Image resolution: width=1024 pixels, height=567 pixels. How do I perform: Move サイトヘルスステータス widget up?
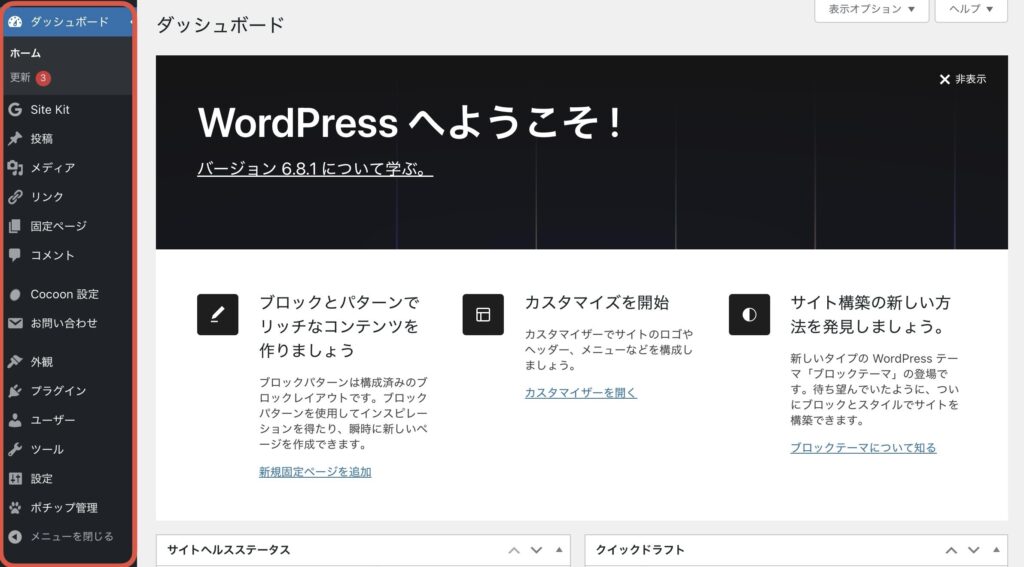(514, 550)
